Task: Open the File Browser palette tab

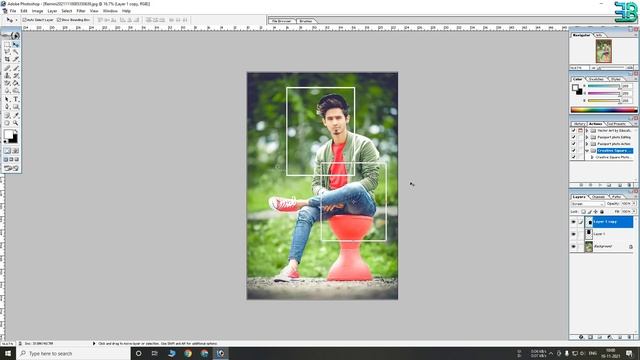Action: pos(282,21)
